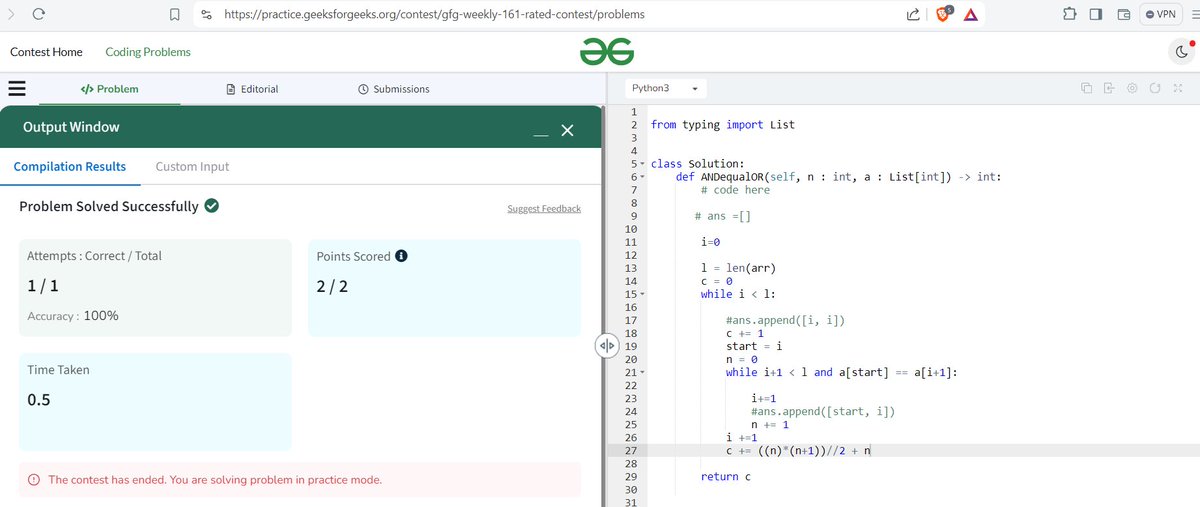Open browser extensions puzzle icon

[x=1069, y=15]
